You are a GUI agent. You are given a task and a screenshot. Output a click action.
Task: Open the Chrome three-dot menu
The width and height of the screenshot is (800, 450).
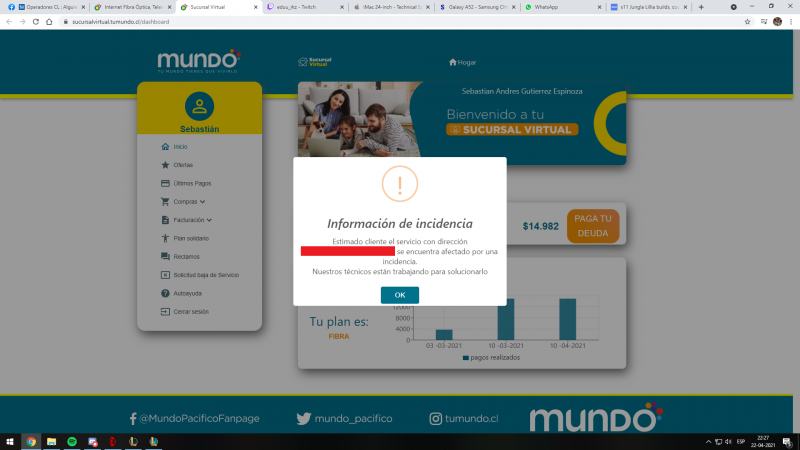791,22
